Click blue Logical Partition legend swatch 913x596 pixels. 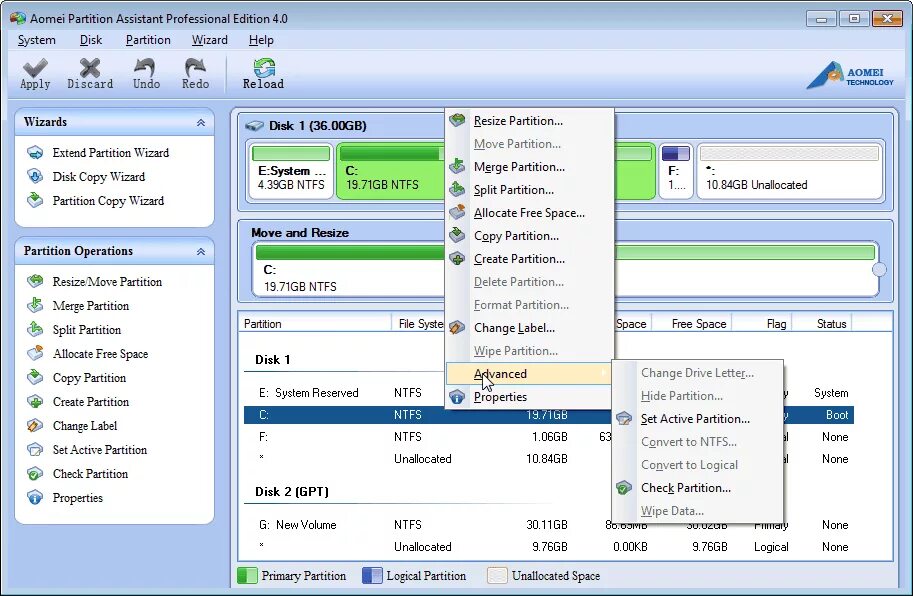pyautogui.click(x=372, y=576)
